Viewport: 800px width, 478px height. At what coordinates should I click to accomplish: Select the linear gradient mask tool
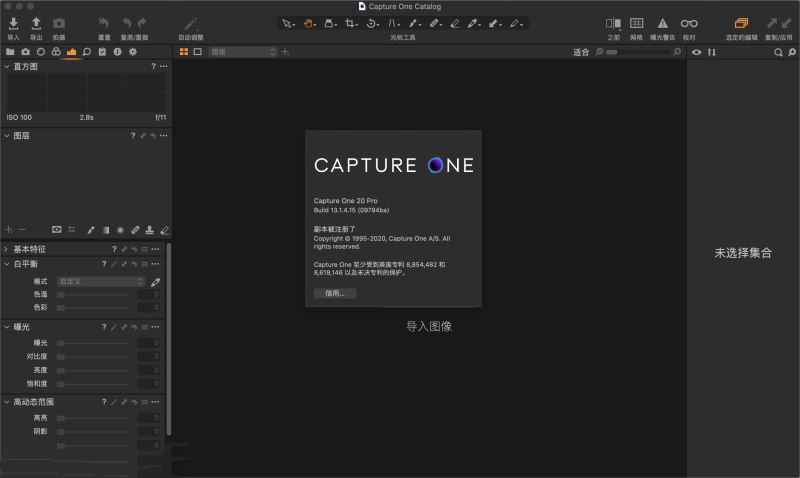[106, 230]
